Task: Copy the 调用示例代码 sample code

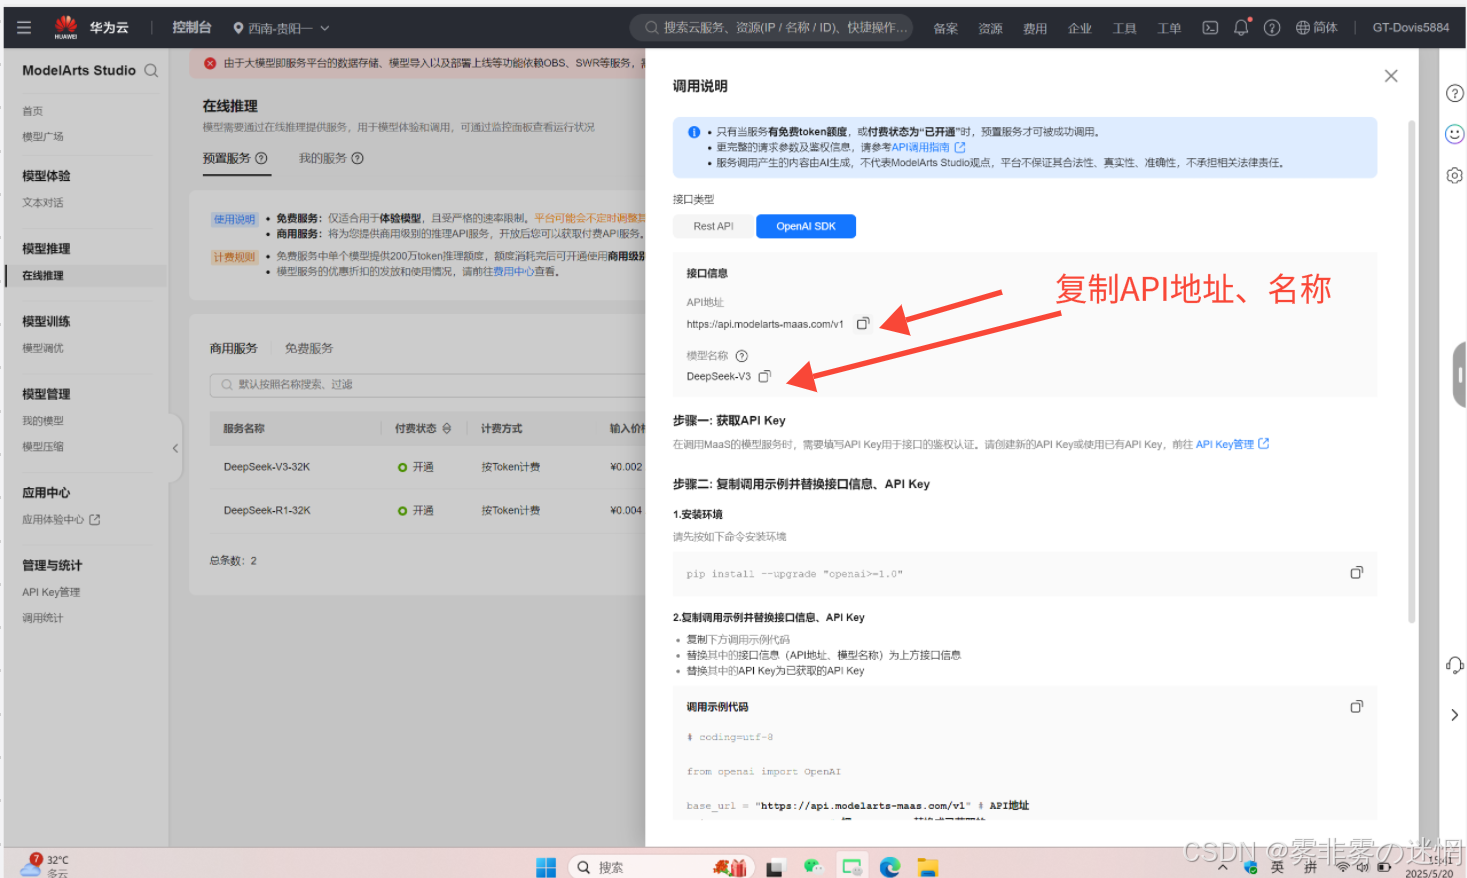Action: pos(1356,707)
